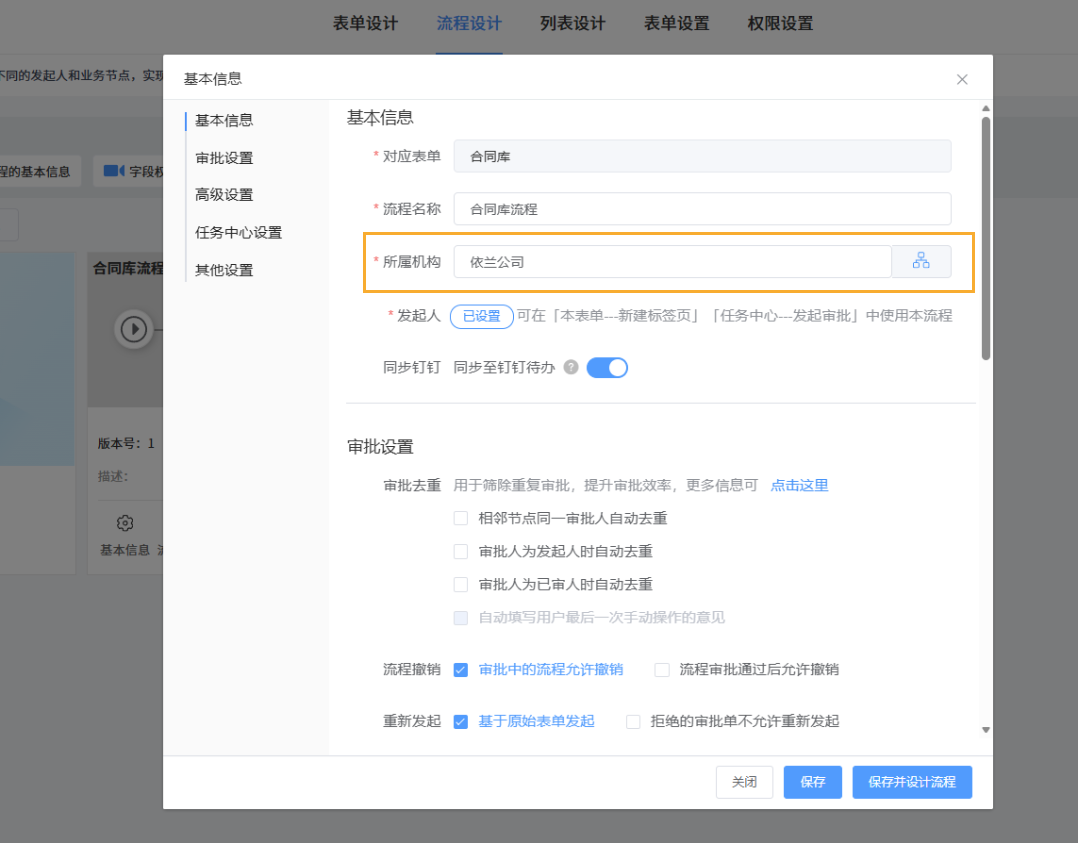Close the 基本信息 dialog with X
Image resolution: width=1078 pixels, height=843 pixels.
point(962,79)
